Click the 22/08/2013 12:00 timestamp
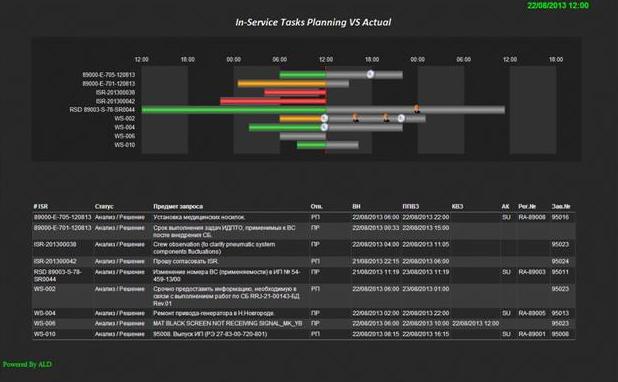 pos(558,6)
